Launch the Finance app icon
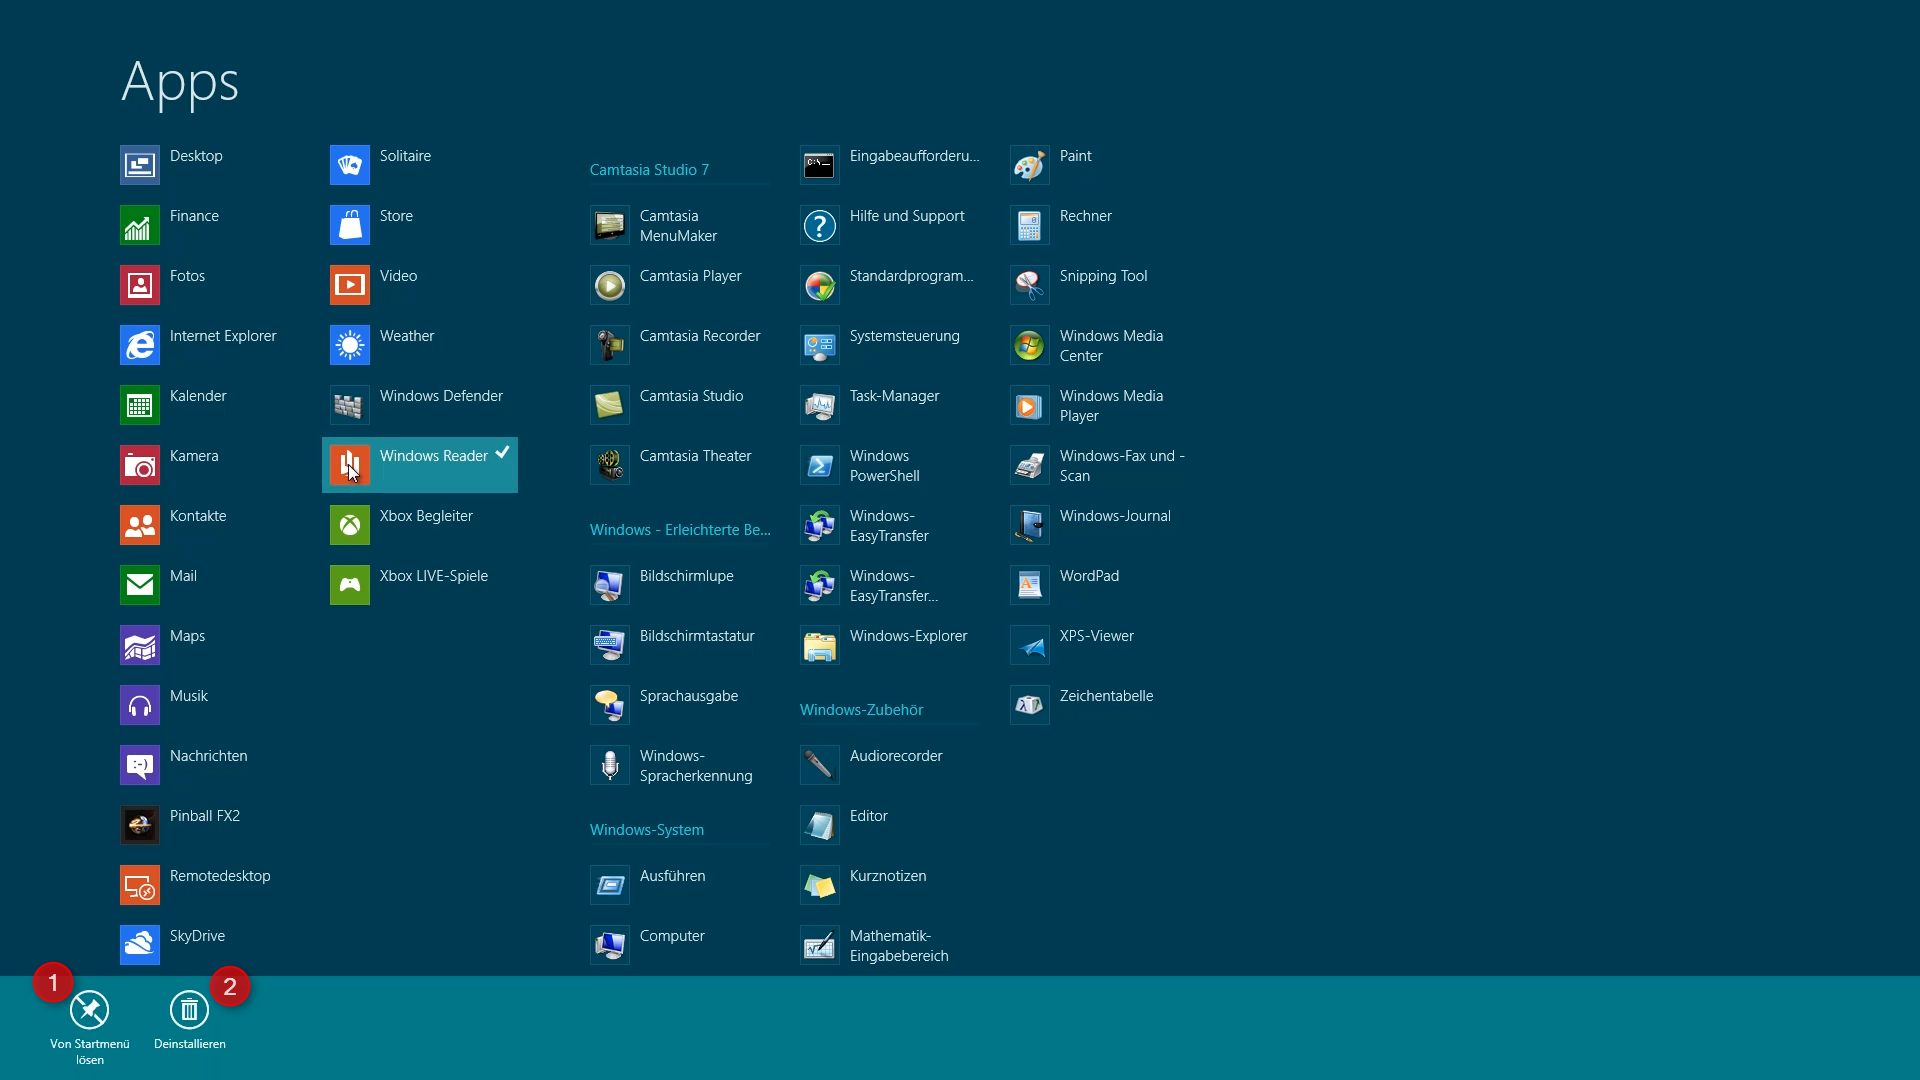Screen dimensions: 1920x1080 pyautogui.click(x=140, y=225)
